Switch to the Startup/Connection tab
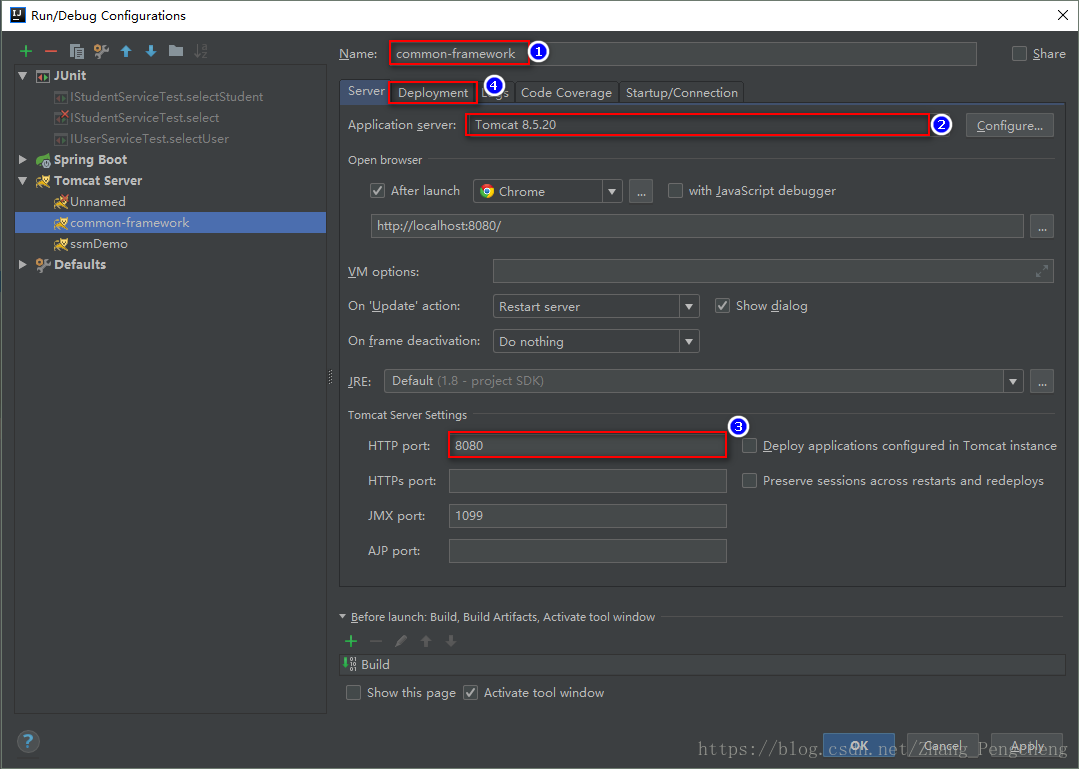Image resolution: width=1079 pixels, height=769 pixels. [681, 93]
